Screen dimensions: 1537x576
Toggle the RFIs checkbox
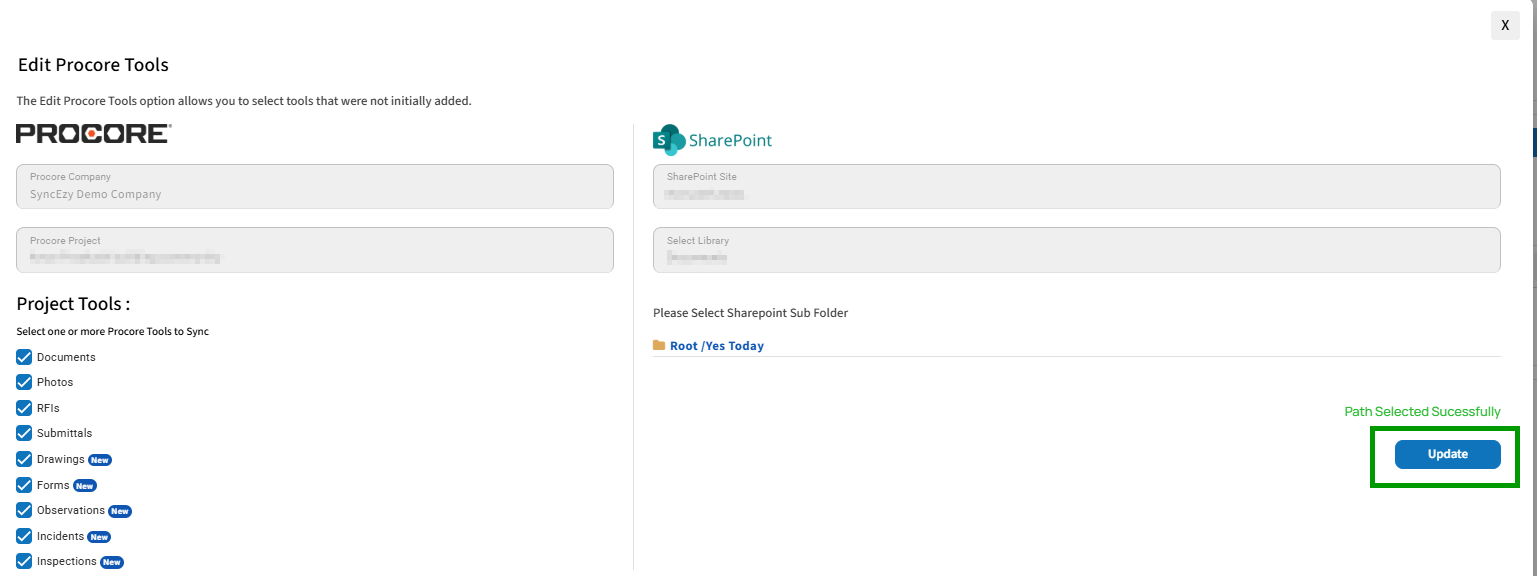(24, 408)
